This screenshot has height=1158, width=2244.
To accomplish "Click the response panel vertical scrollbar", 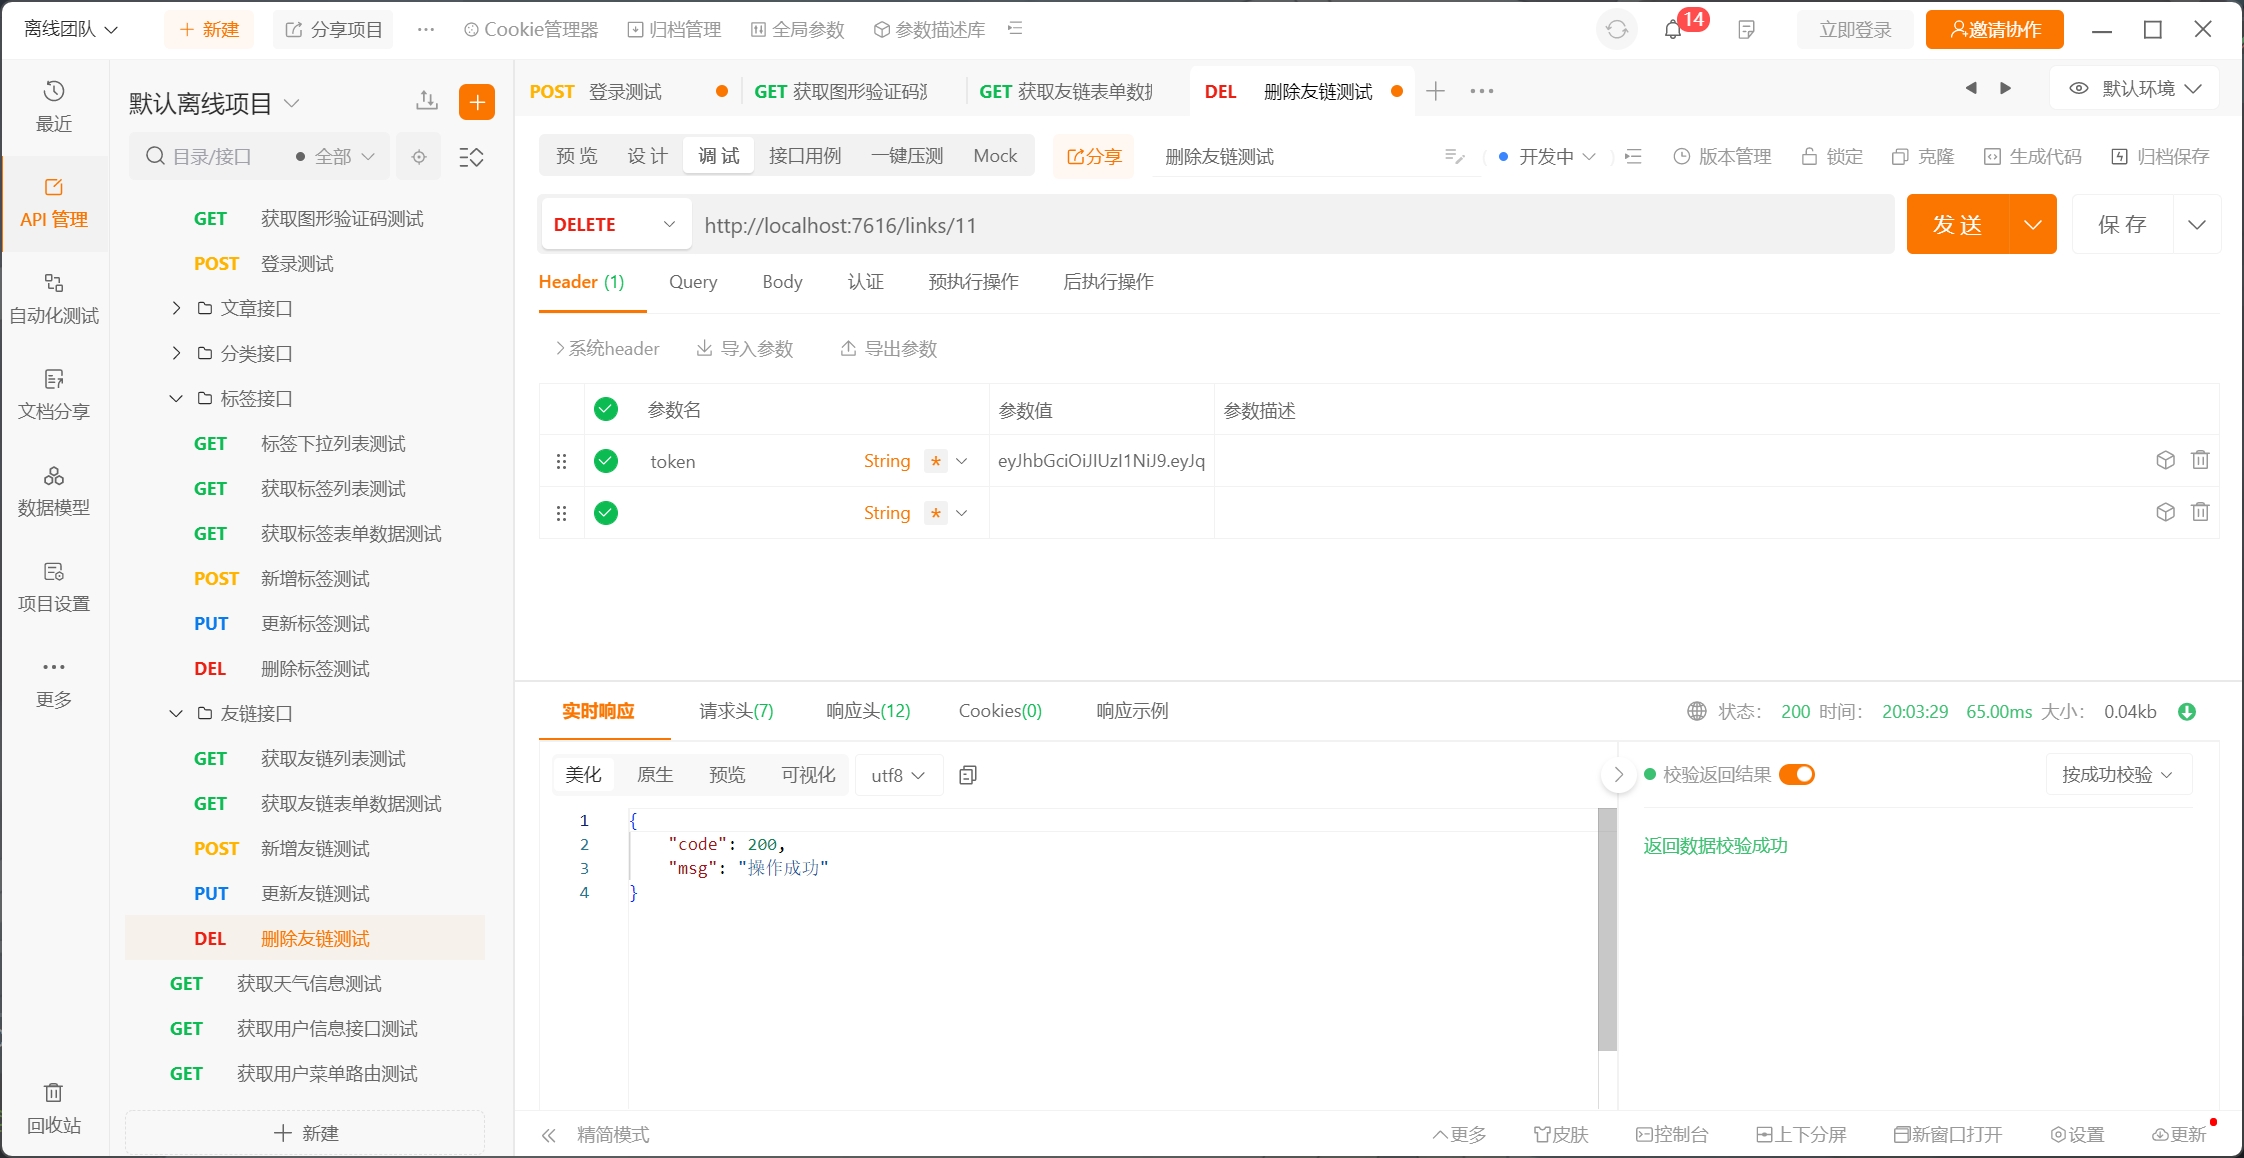I will (x=1607, y=930).
